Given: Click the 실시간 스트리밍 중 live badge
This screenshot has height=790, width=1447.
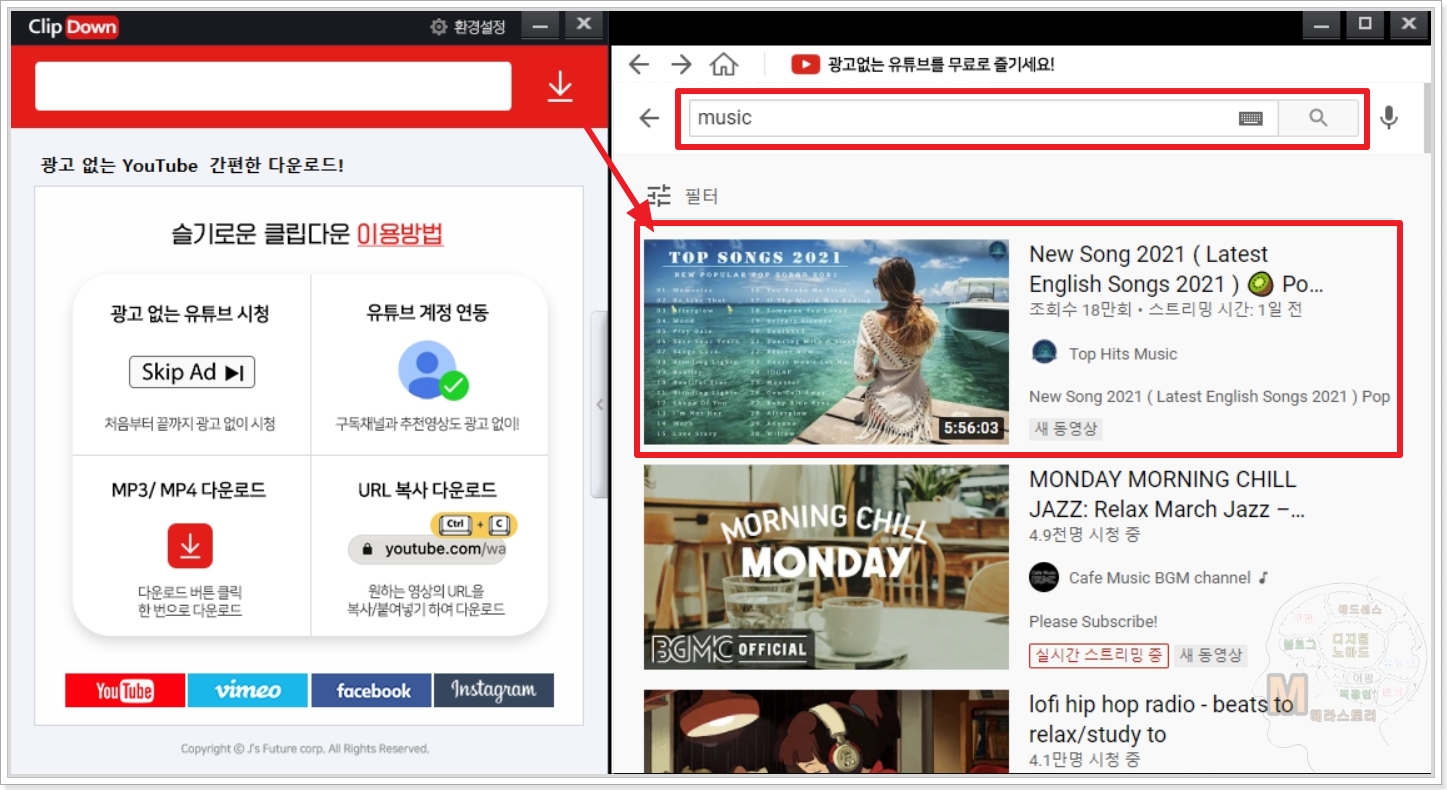Looking at the screenshot, I should click(x=1098, y=655).
